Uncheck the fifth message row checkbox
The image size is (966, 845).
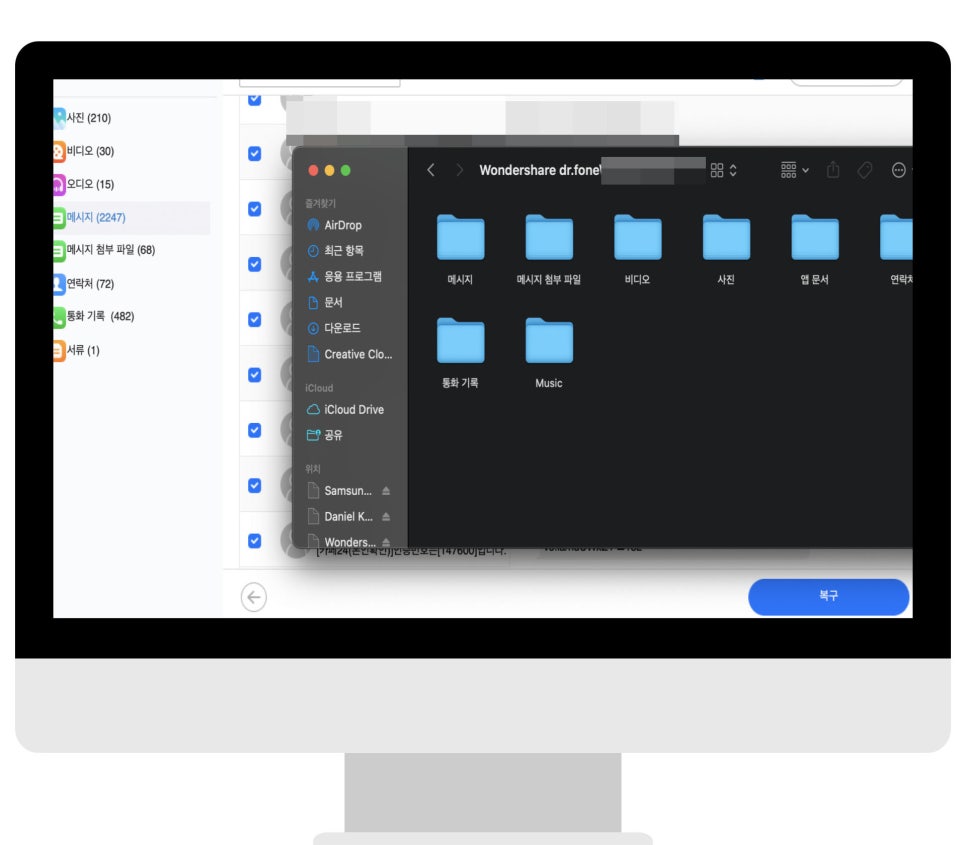click(x=254, y=320)
